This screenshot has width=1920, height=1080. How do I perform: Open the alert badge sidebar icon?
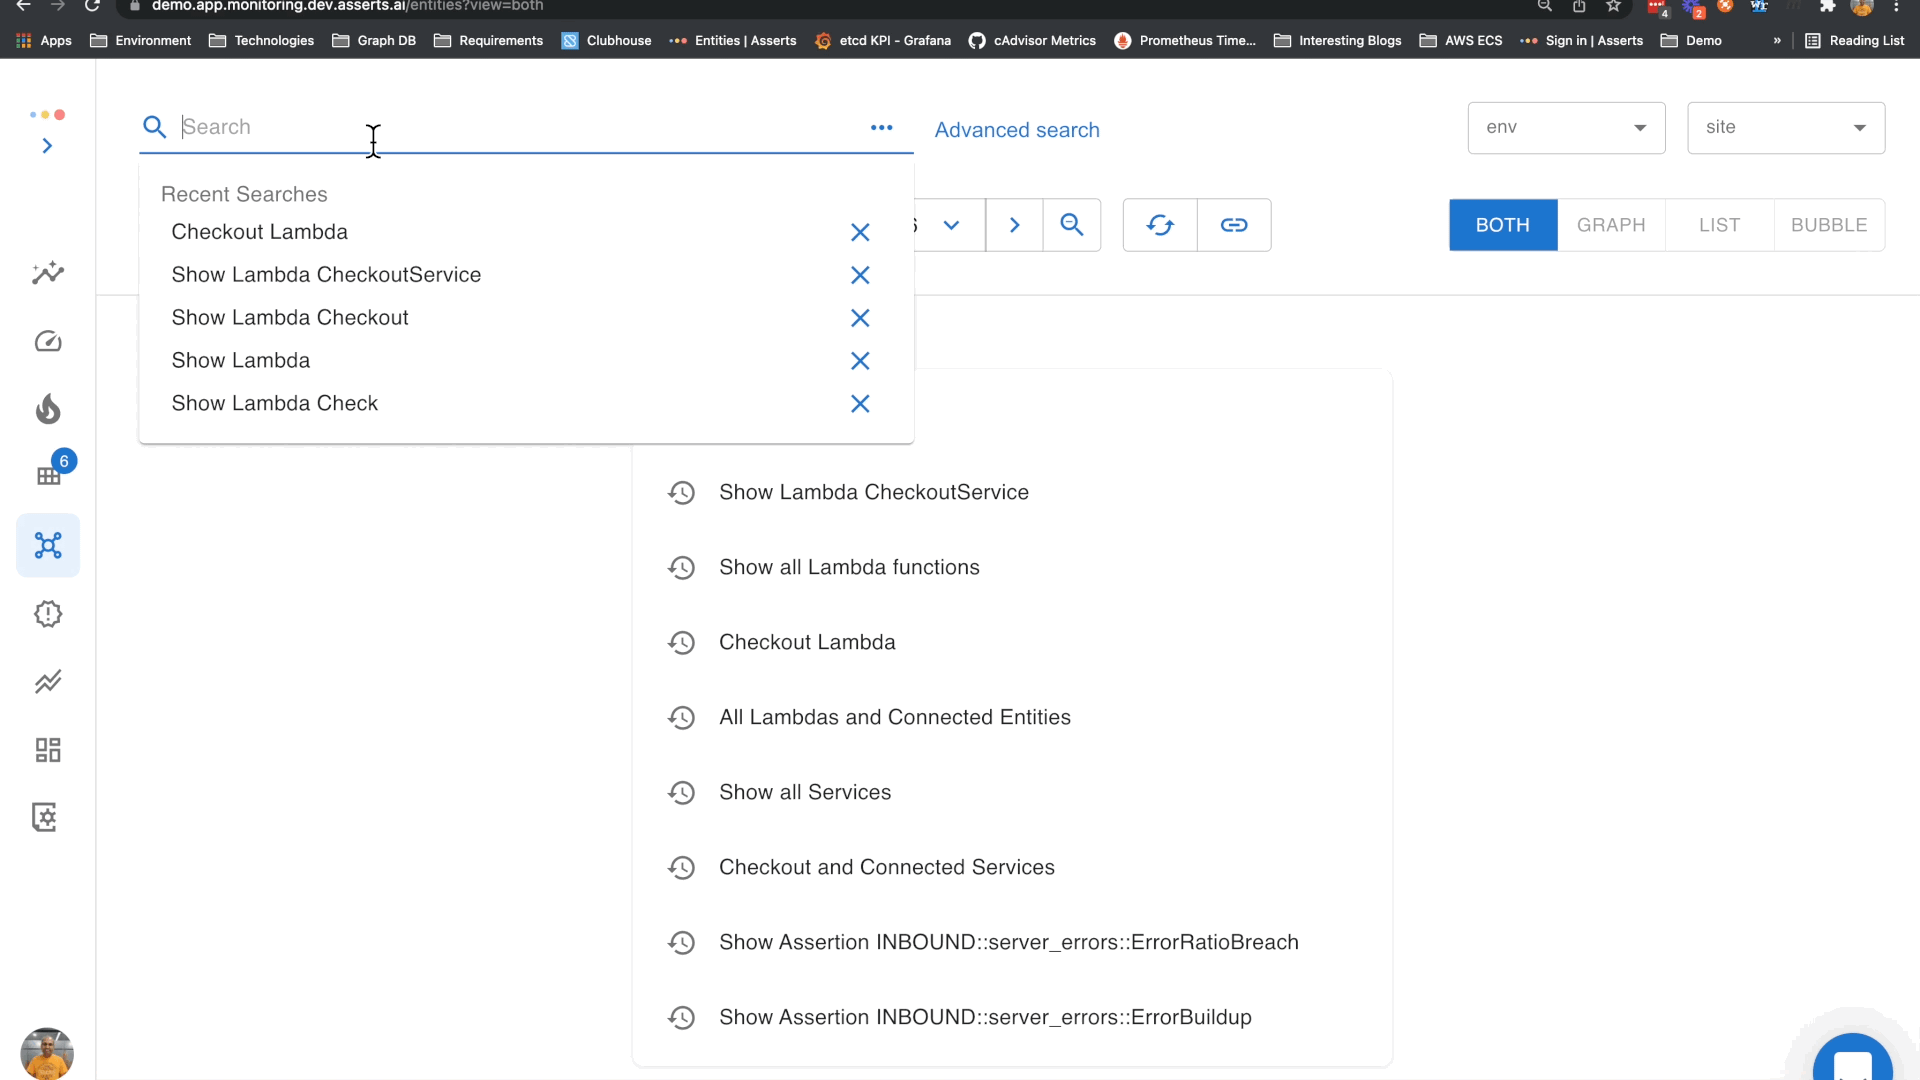(x=48, y=613)
